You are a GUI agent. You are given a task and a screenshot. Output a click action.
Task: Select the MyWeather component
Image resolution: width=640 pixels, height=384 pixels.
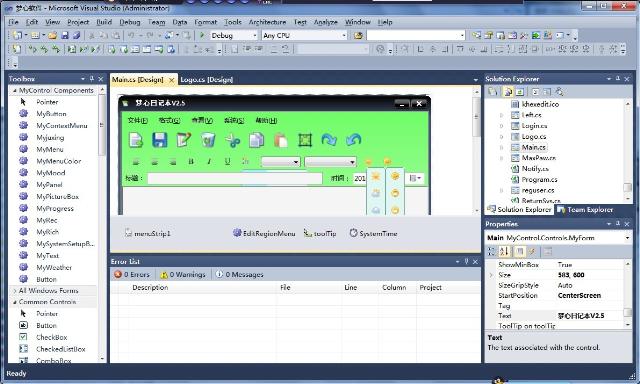pyautogui.click(x=54, y=267)
